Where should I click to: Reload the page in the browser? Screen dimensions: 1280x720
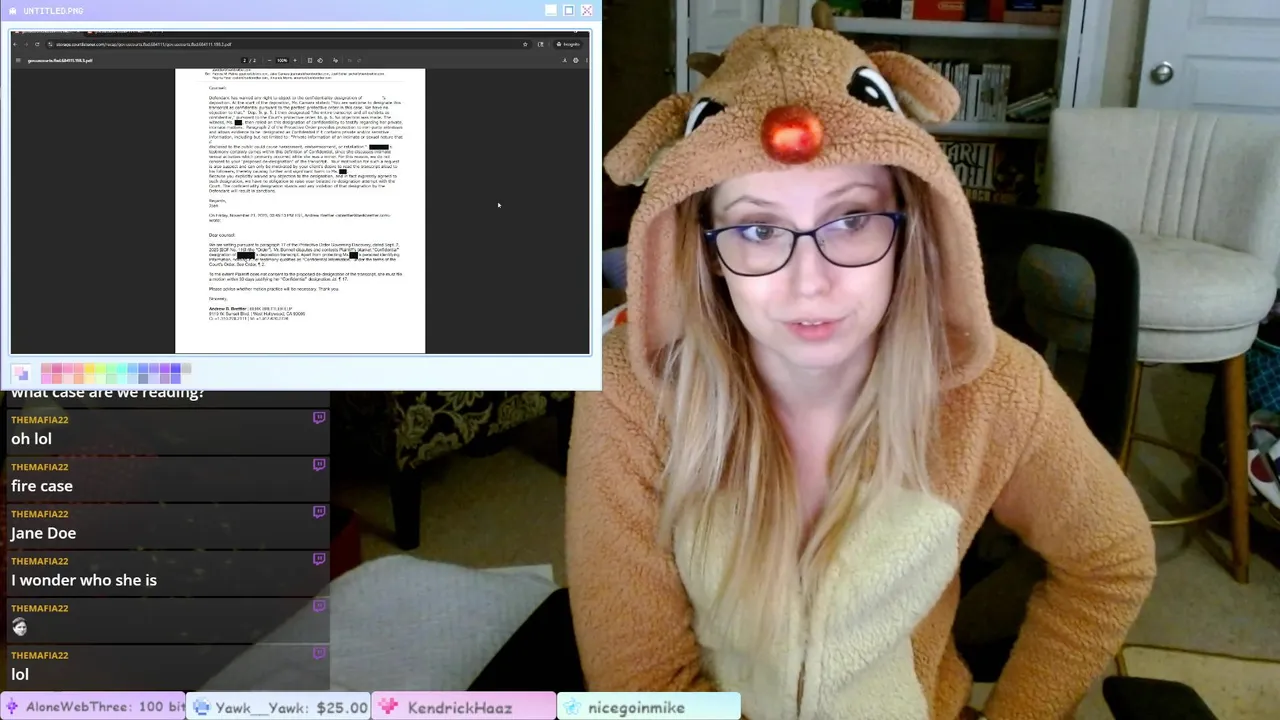[x=37, y=44]
